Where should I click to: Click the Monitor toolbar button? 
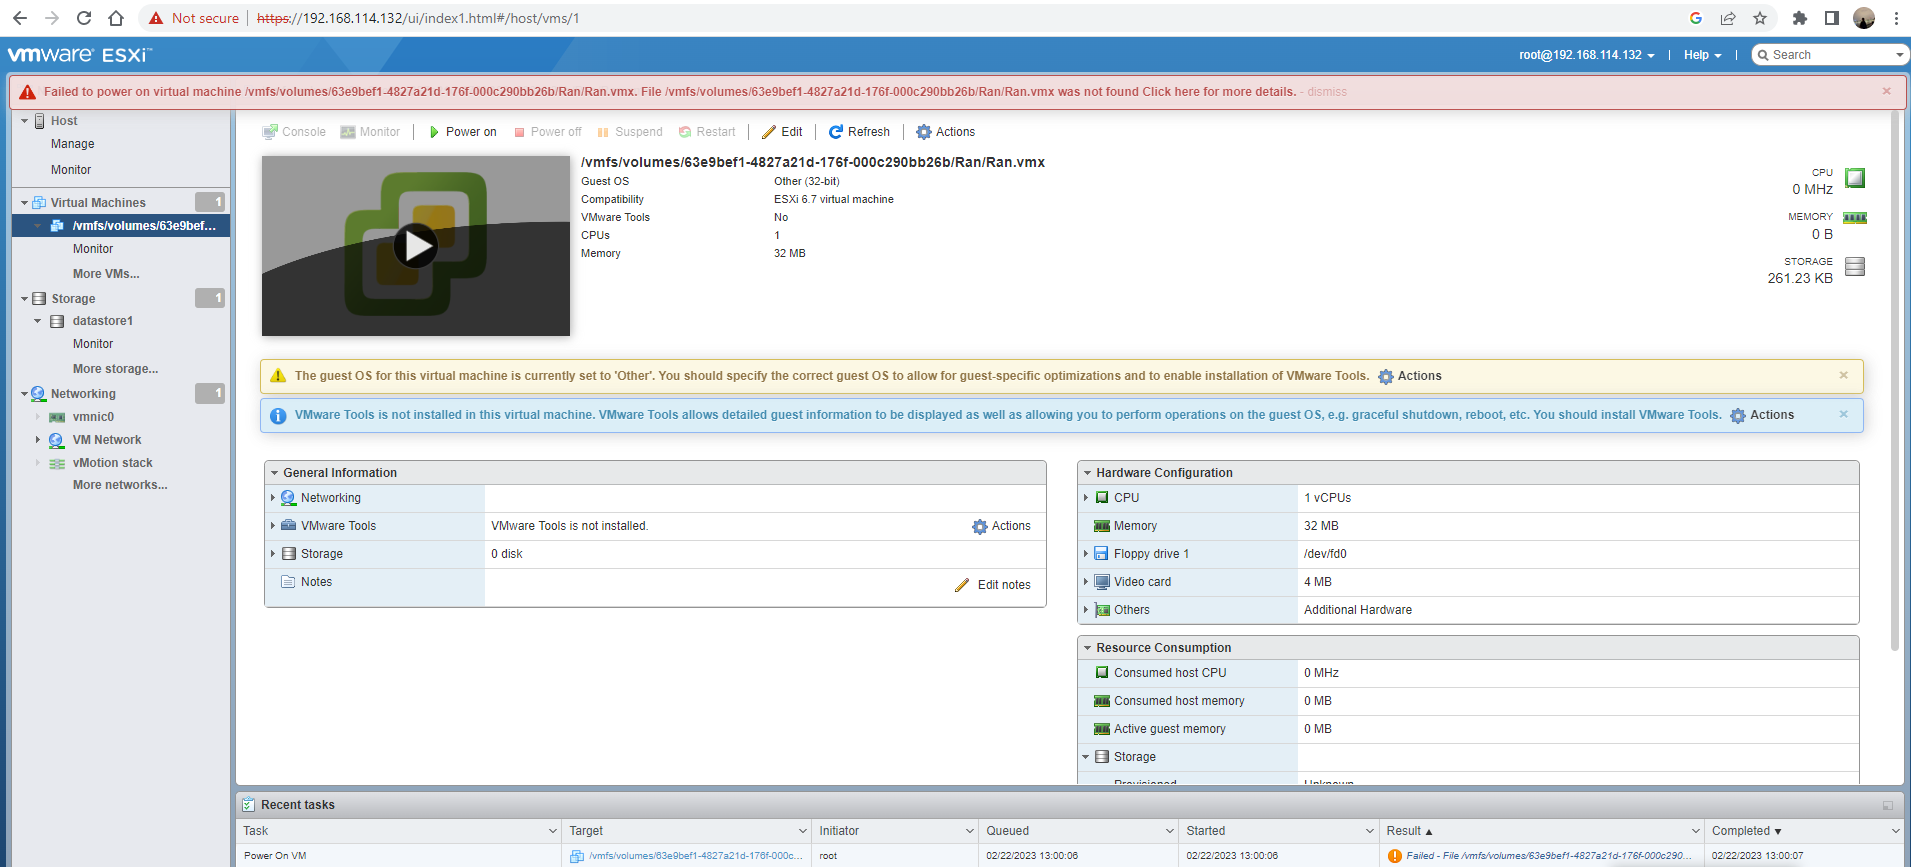pos(370,132)
